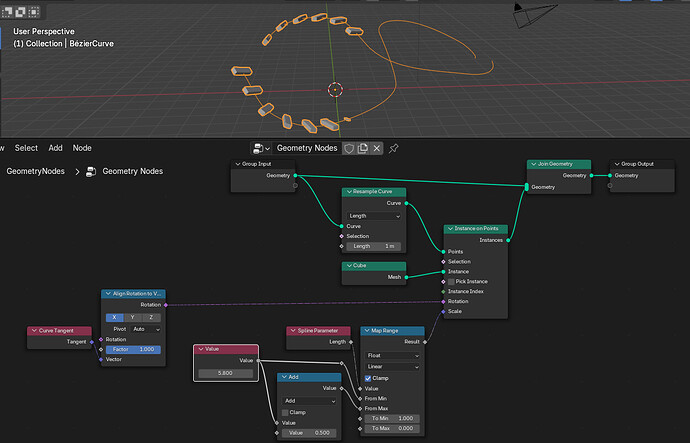Screen dimensions: 690x443
Task: Collapse the Join Geometry node
Action: coord(533,164)
